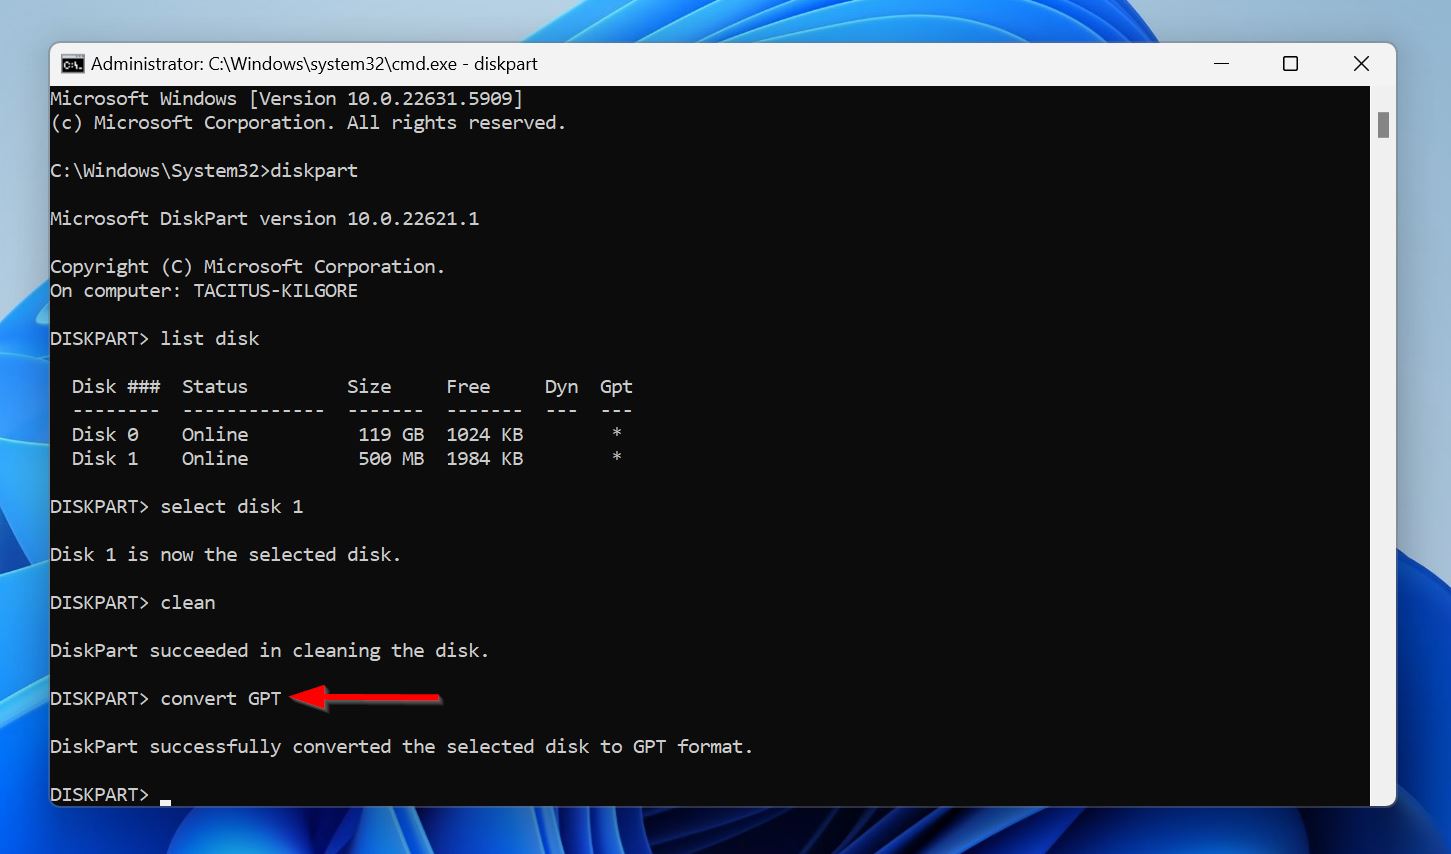This screenshot has height=854, width=1451.
Task: Click the Microsoft DiskPart version line
Action: pyautogui.click(x=264, y=218)
